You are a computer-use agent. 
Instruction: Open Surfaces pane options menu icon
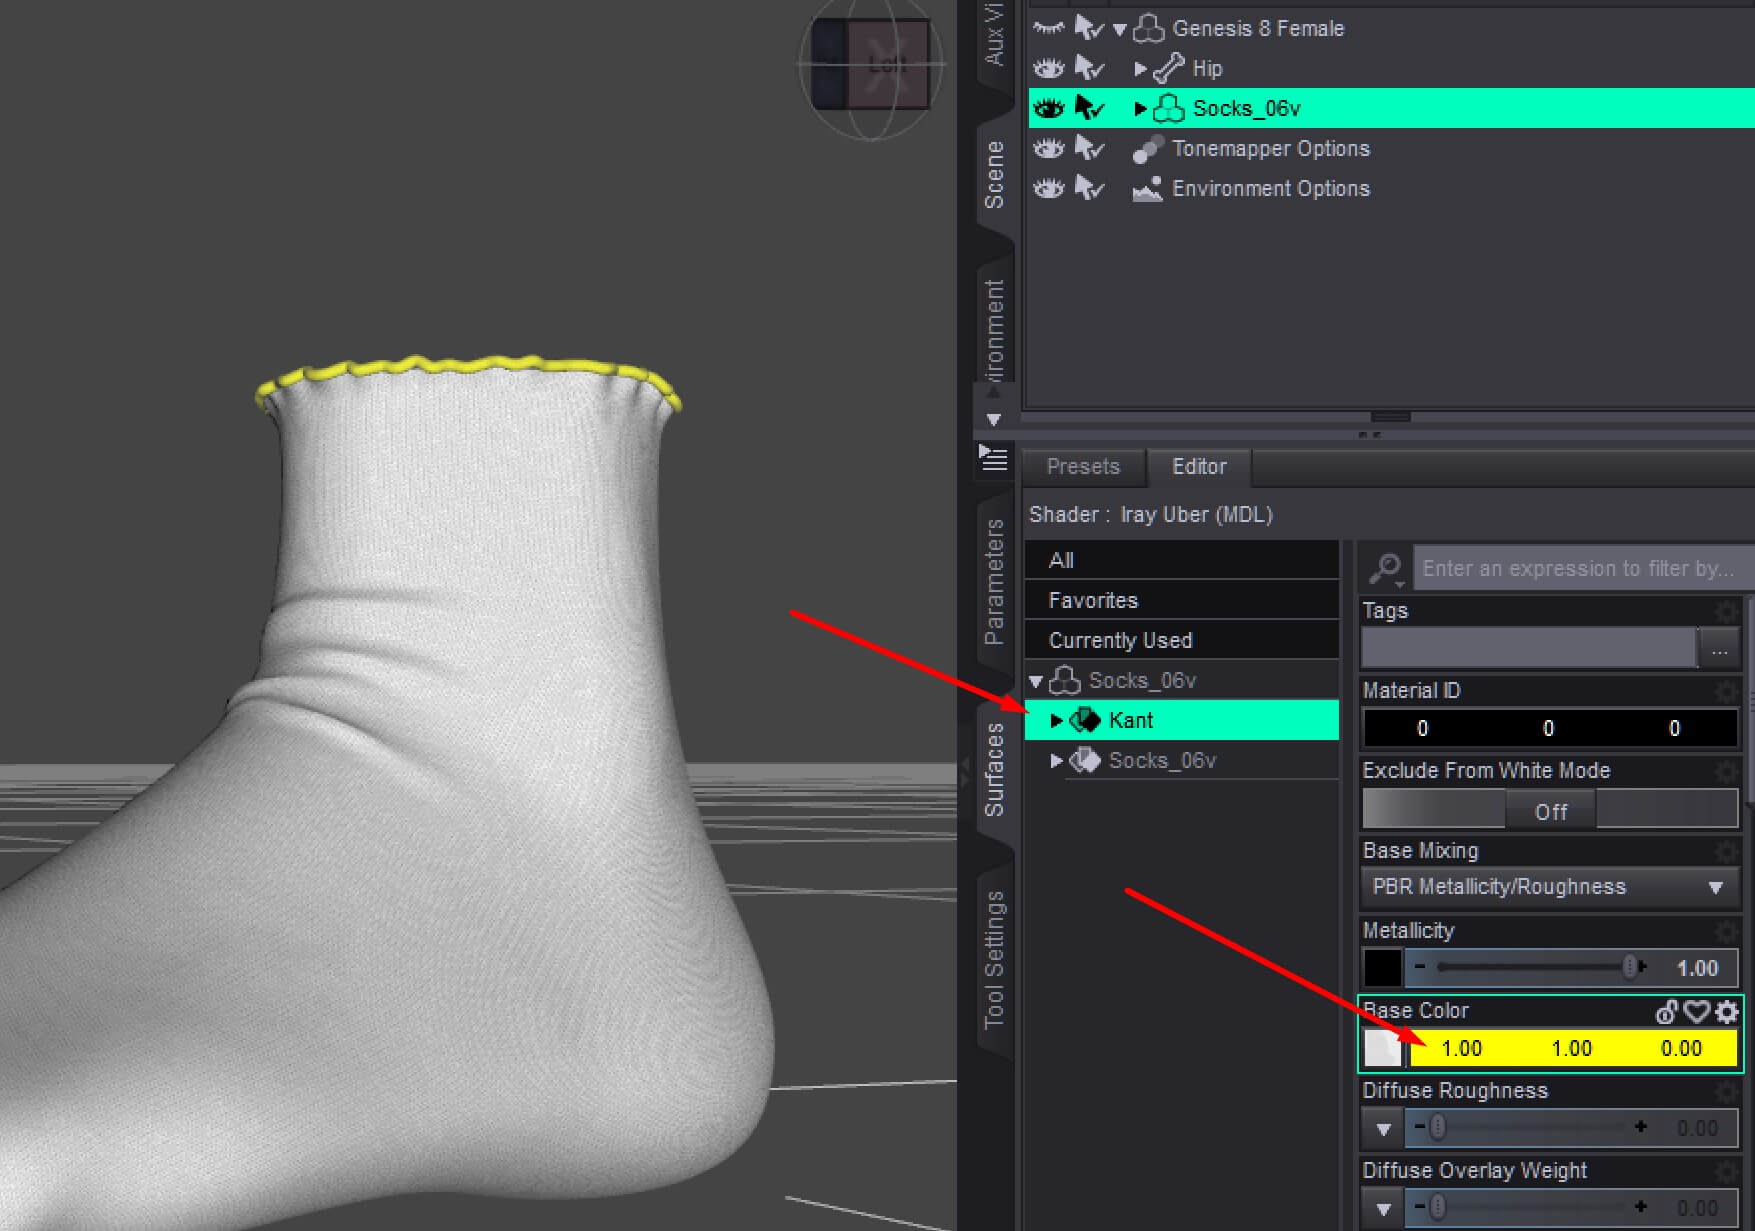click(x=993, y=457)
